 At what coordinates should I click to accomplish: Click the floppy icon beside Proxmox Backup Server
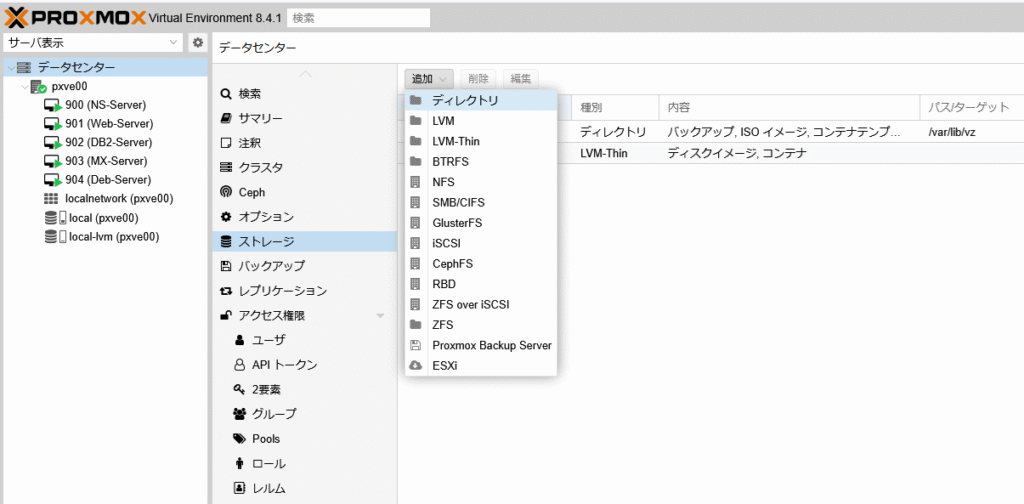[x=415, y=345]
